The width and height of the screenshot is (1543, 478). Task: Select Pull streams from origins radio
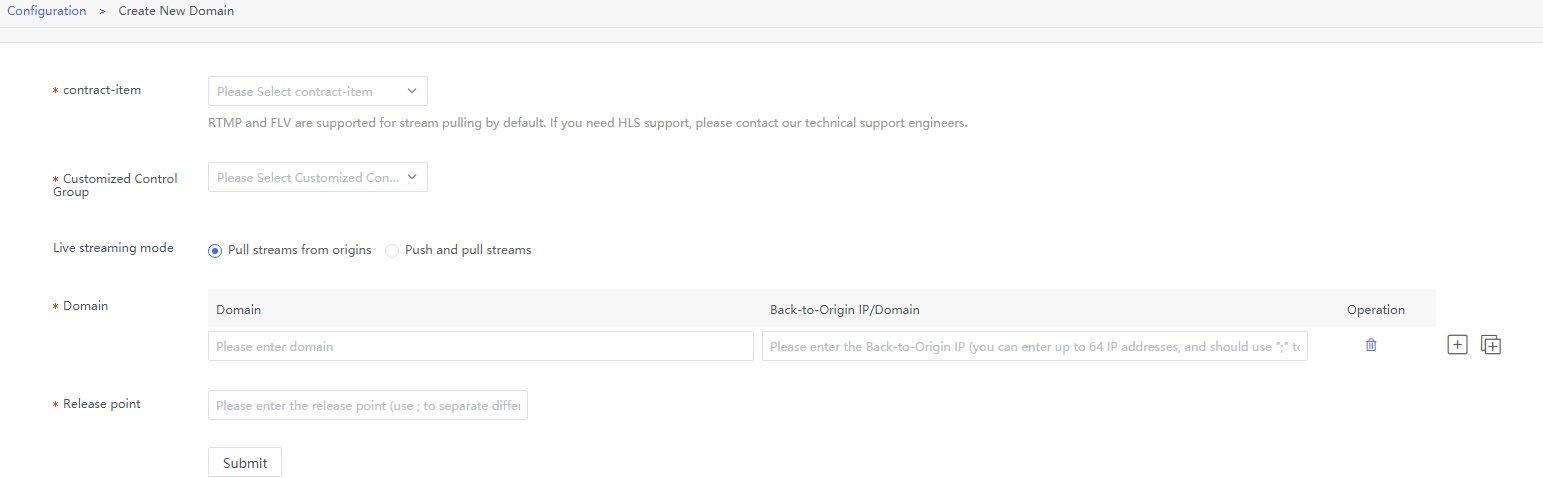(215, 250)
